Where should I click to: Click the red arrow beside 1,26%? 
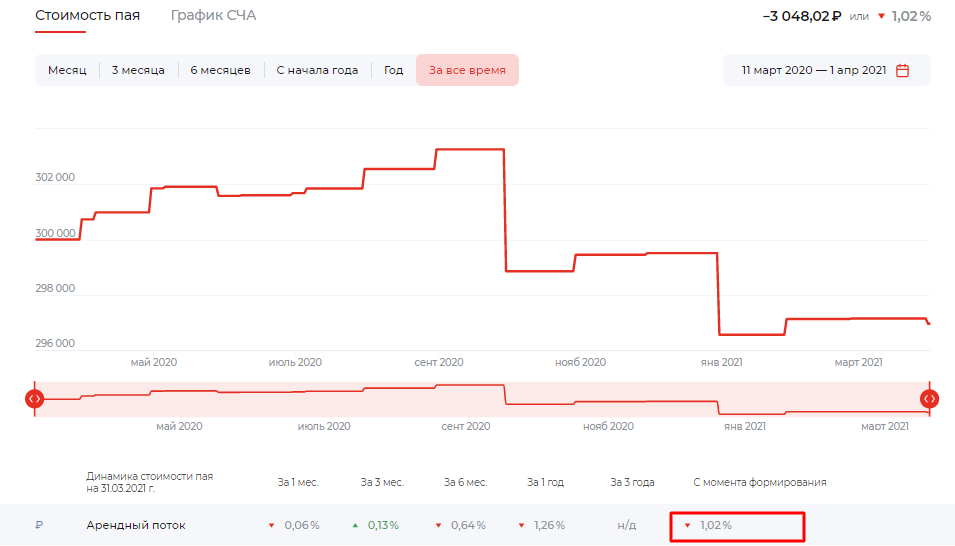521,526
